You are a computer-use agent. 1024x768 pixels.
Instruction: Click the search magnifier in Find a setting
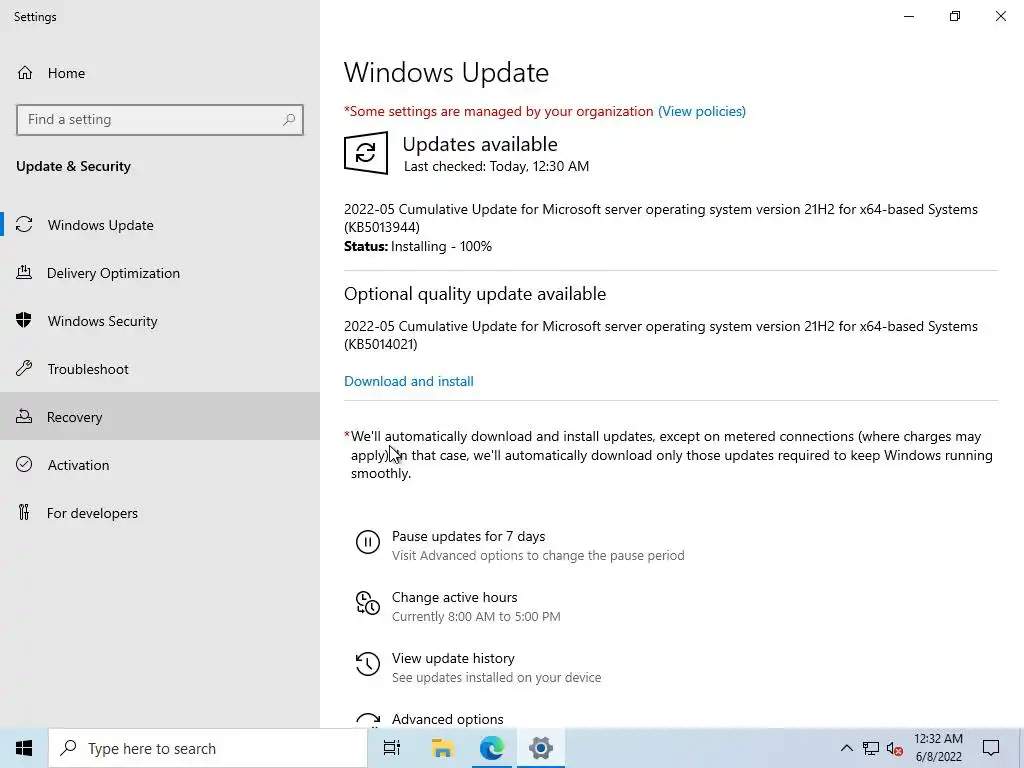pos(289,120)
